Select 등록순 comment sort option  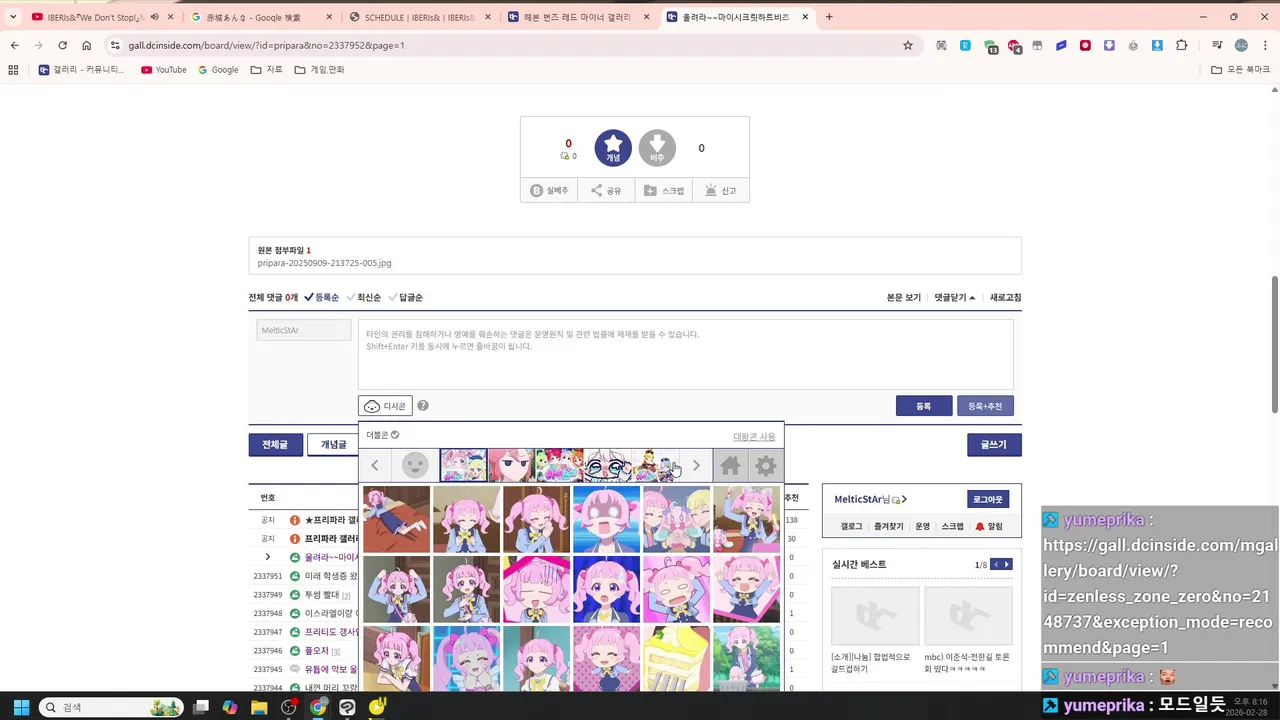click(321, 297)
